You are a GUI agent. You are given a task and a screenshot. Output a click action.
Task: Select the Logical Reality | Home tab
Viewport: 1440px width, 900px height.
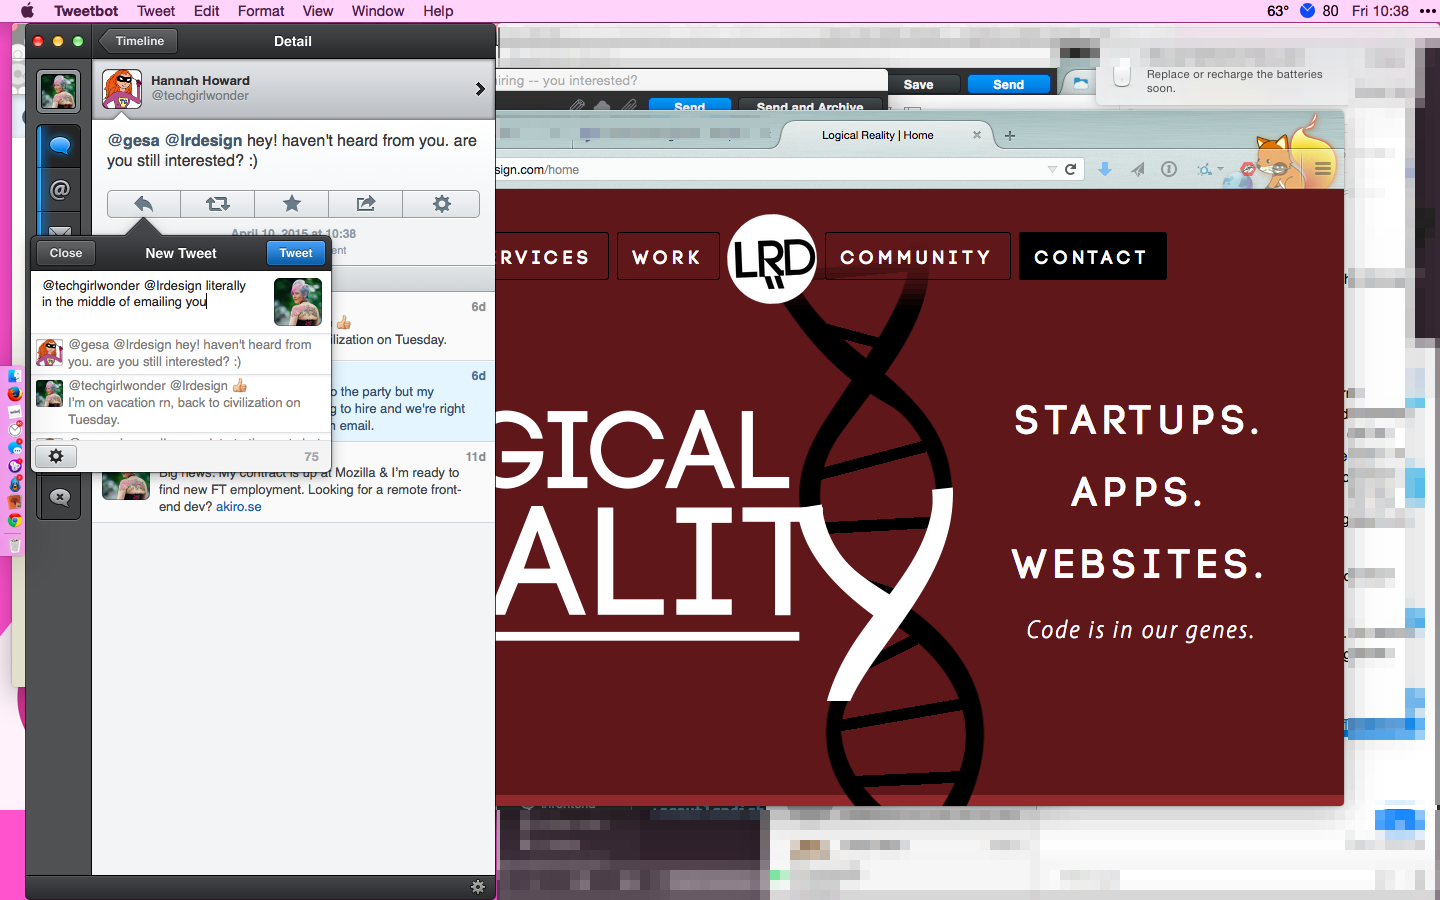885,135
